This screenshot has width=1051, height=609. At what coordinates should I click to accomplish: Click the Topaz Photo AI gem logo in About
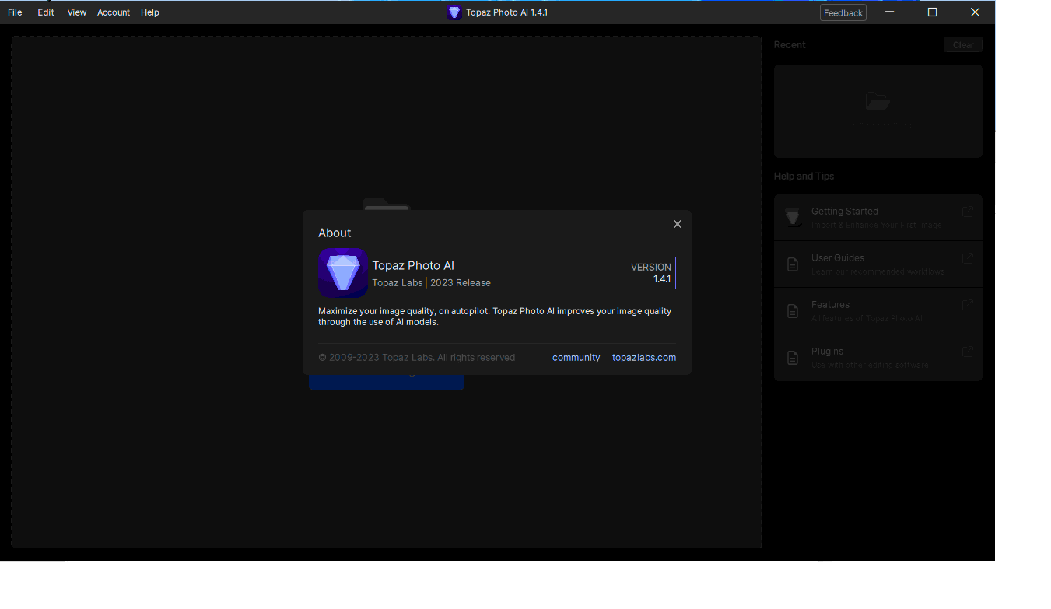pyautogui.click(x=343, y=273)
